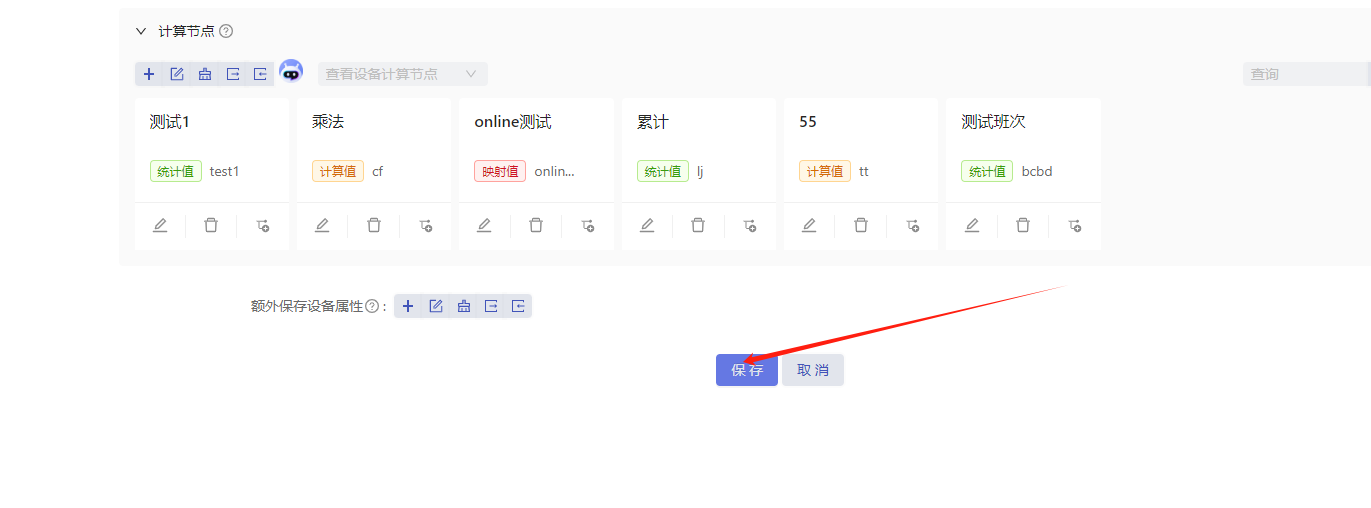This screenshot has width=1371, height=508.
Task: Edit the 测试1 node card
Action: click(x=160, y=226)
